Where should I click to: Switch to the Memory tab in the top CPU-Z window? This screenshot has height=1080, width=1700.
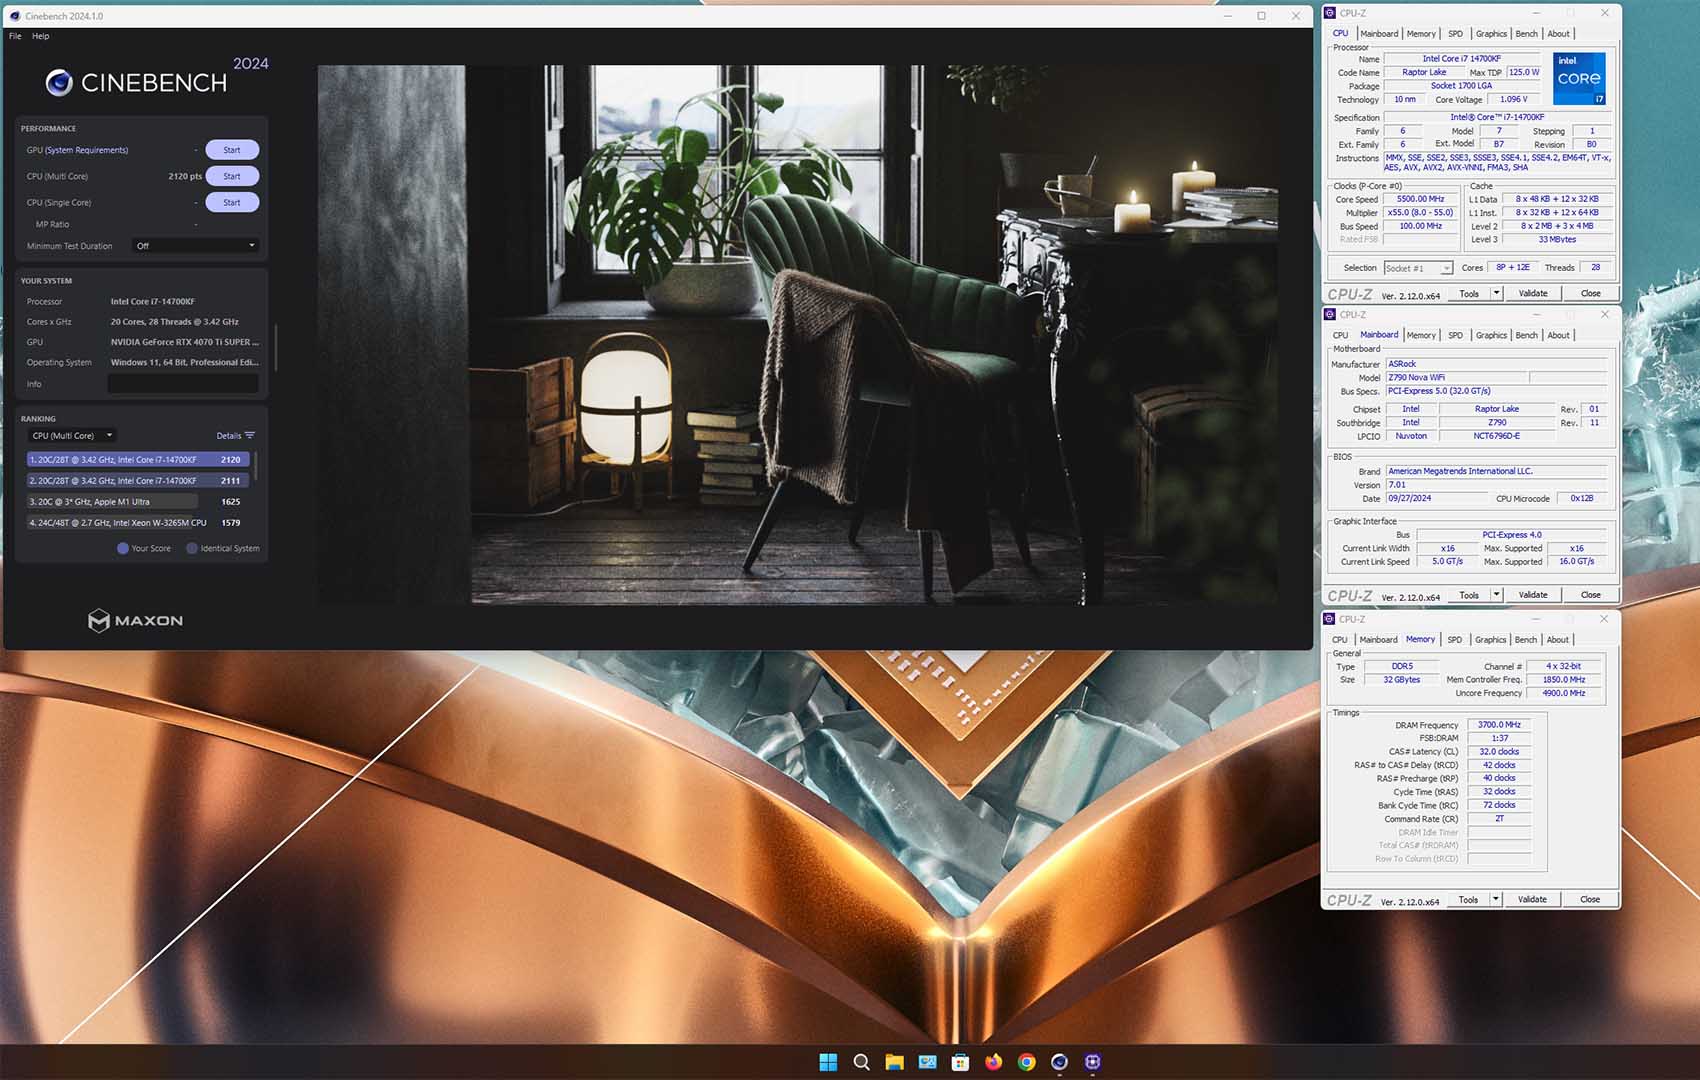click(x=1421, y=34)
